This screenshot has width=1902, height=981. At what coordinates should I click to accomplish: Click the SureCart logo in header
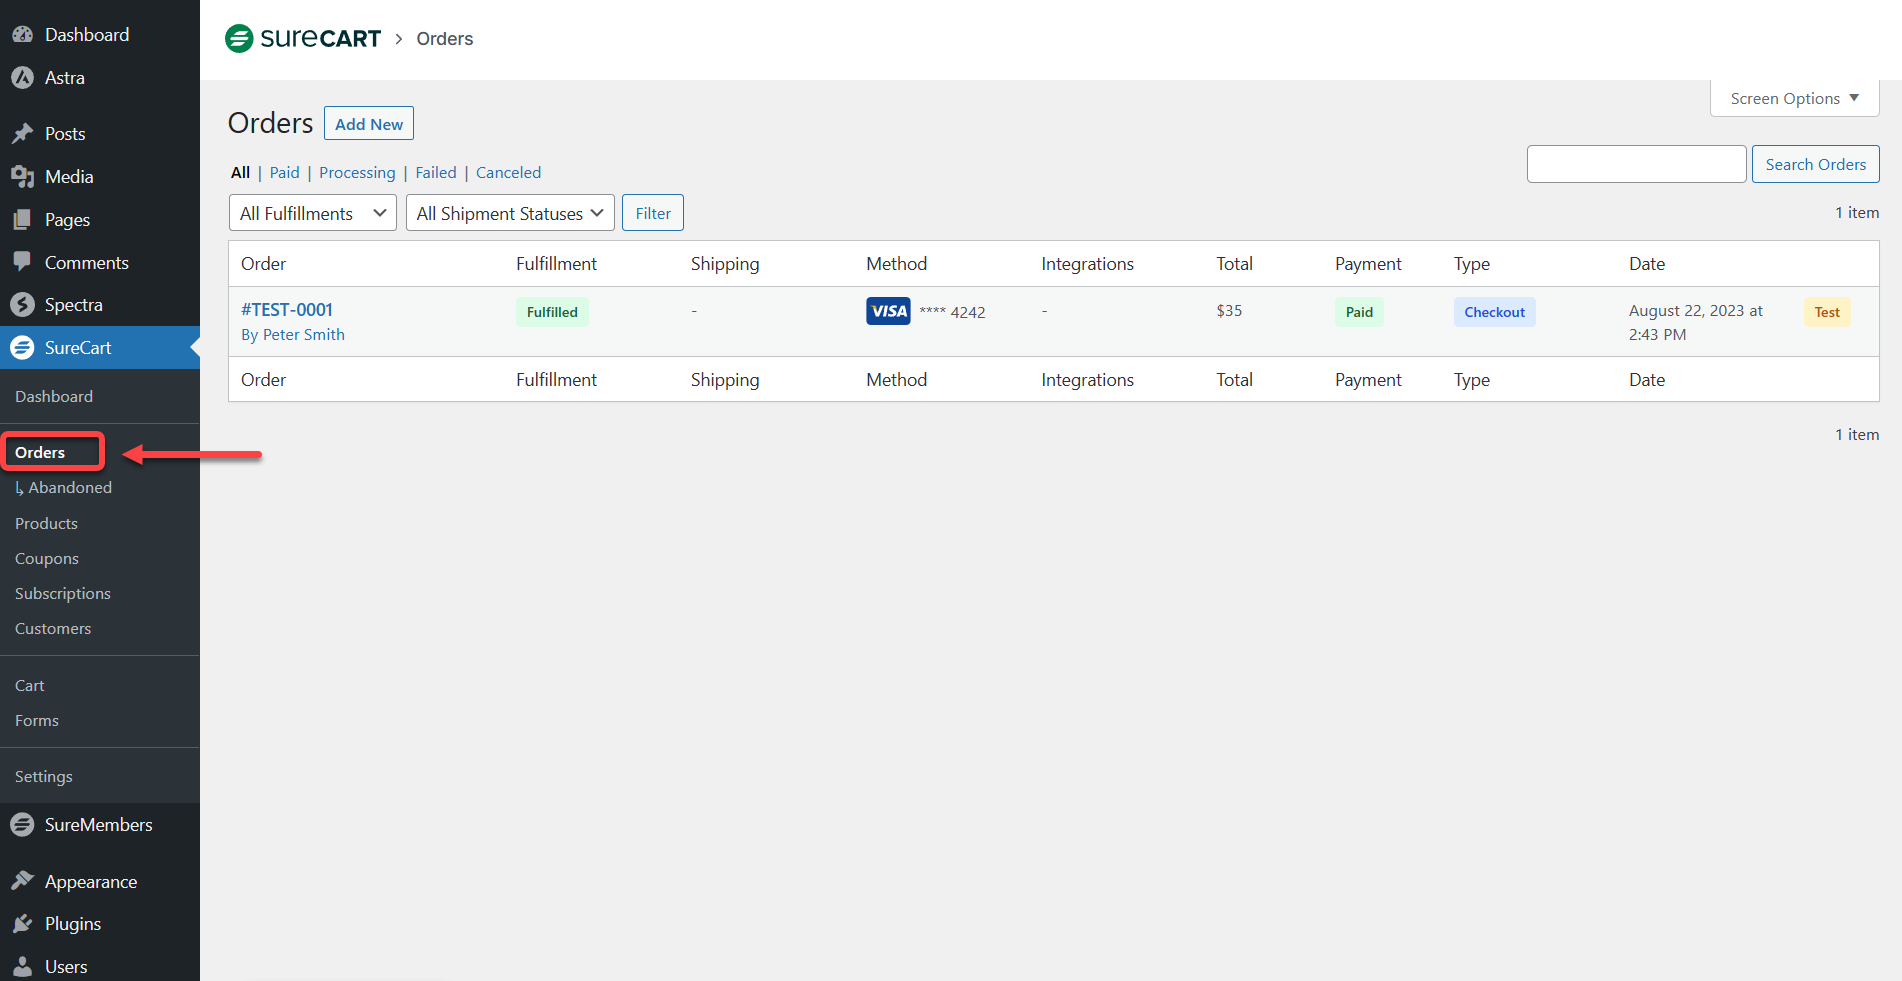click(303, 39)
